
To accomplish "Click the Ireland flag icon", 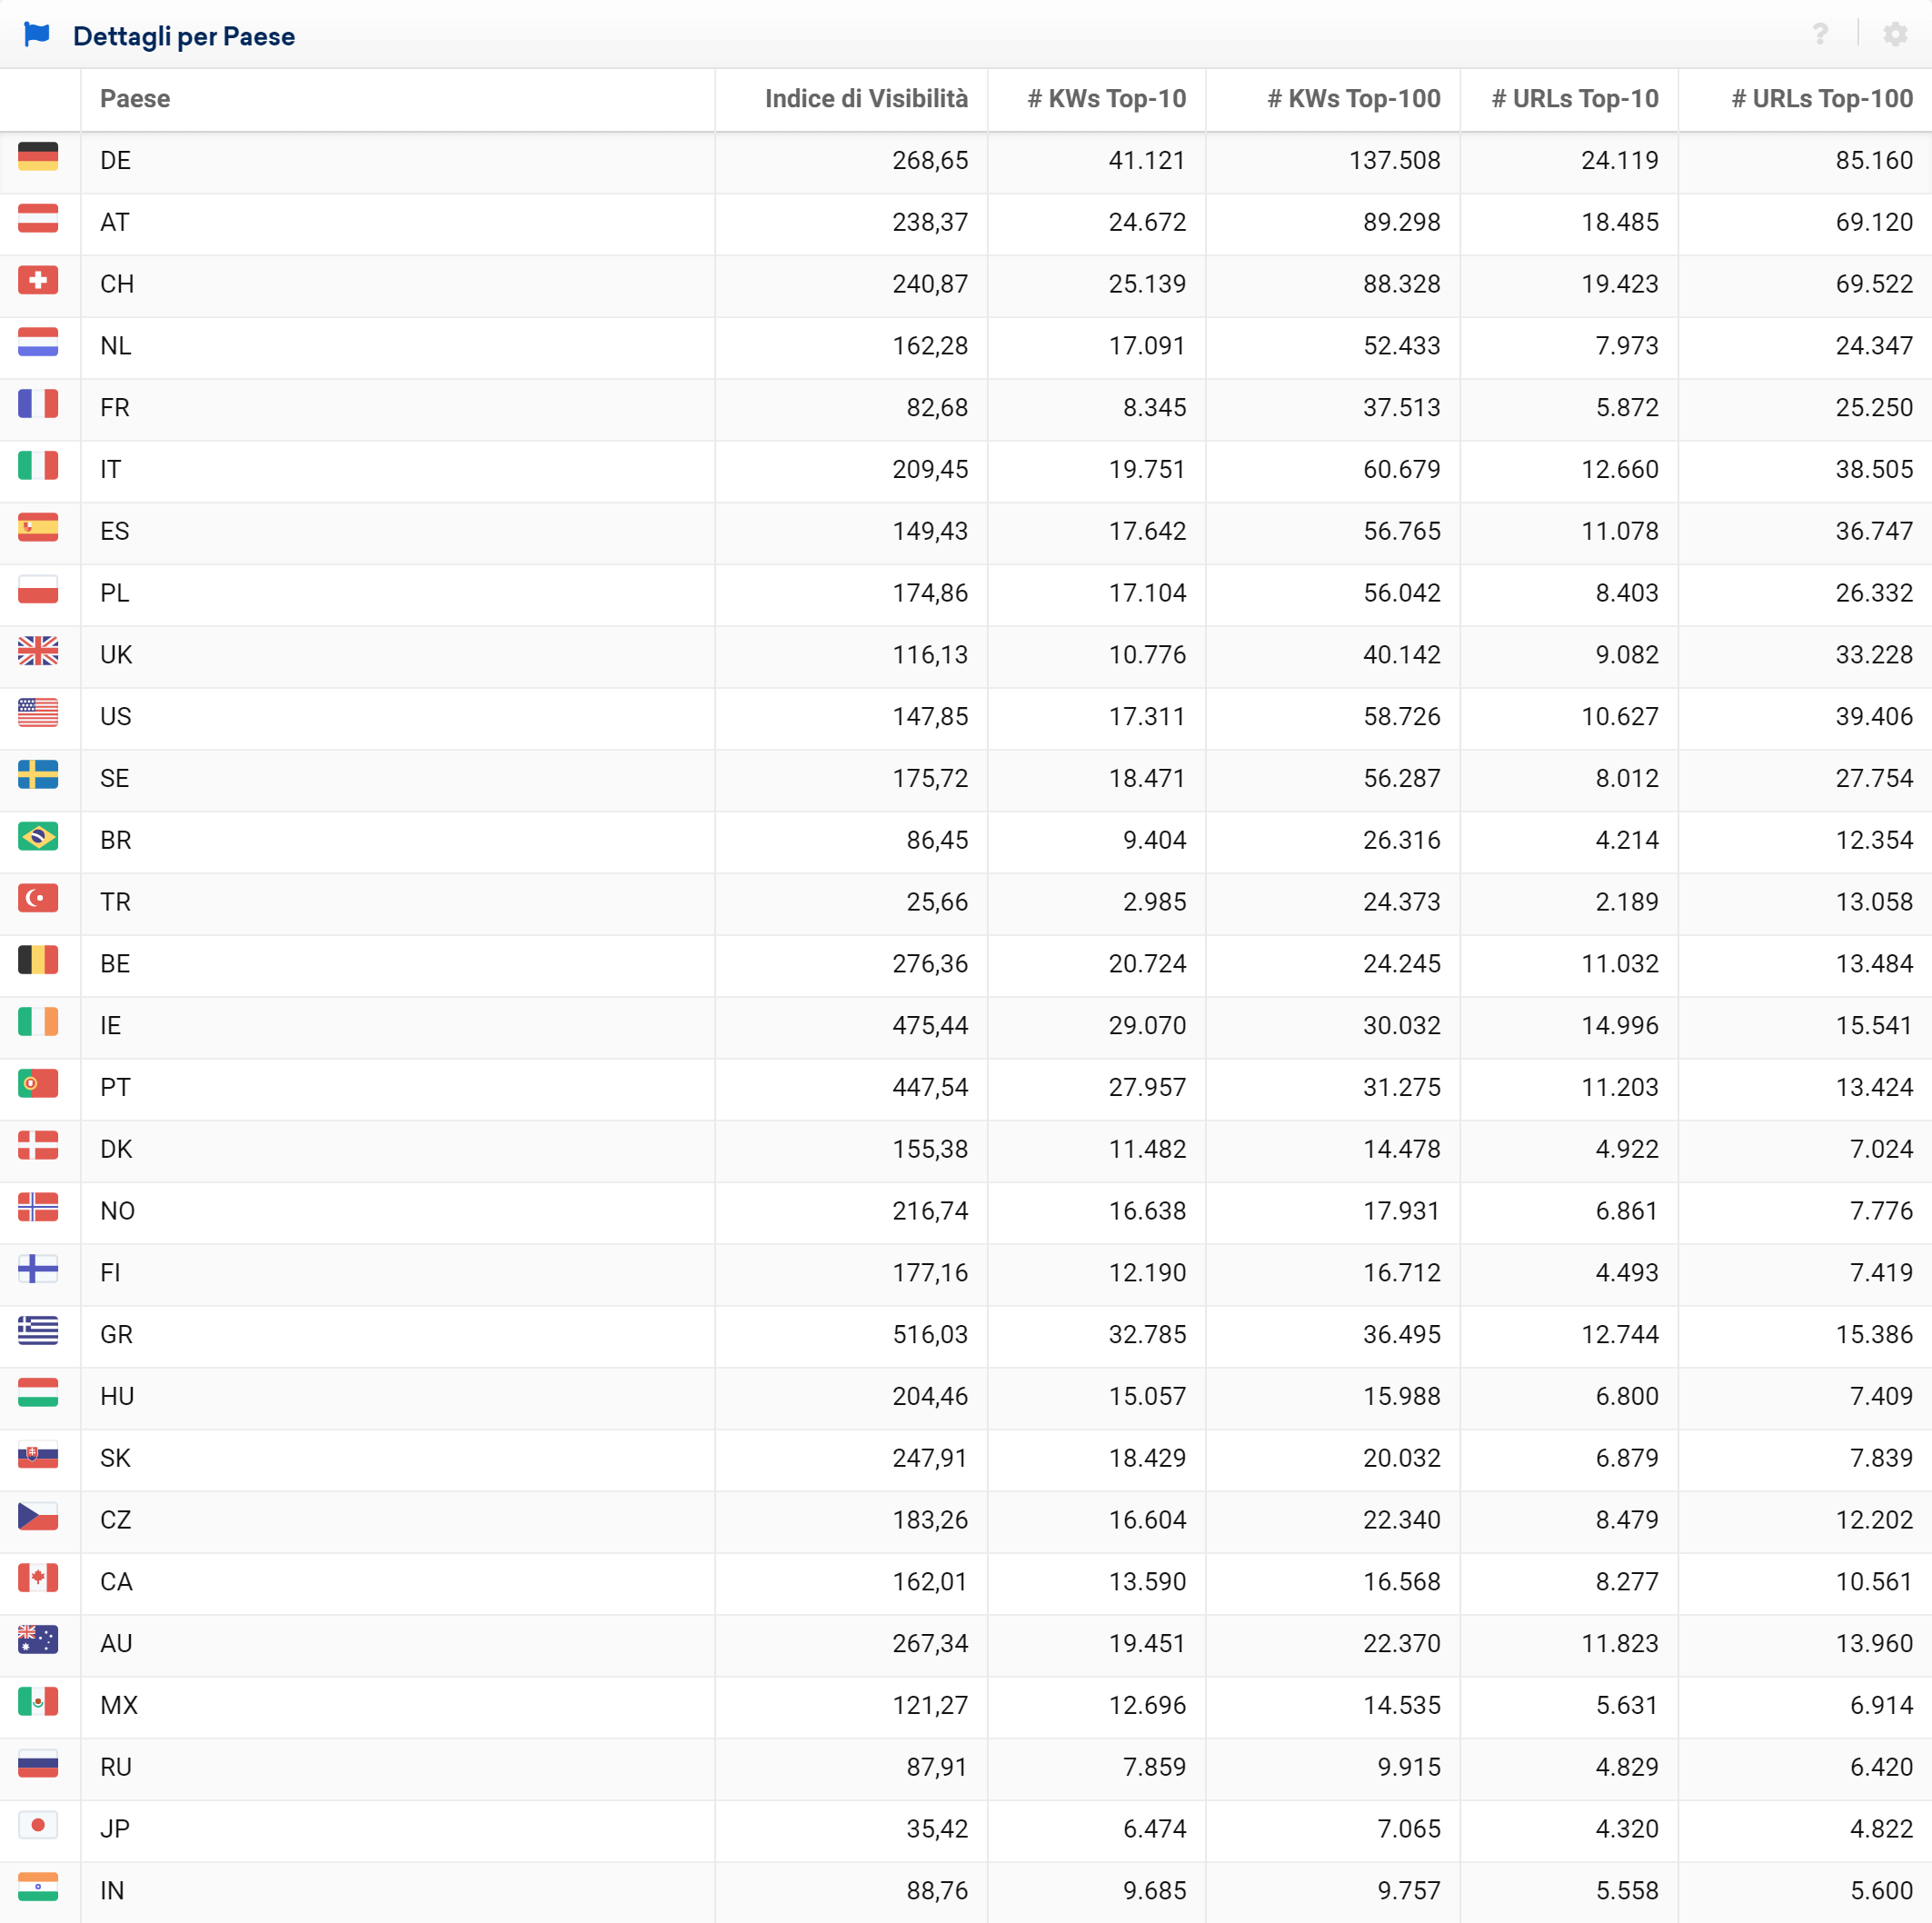I will pyautogui.click(x=38, y=1023).
